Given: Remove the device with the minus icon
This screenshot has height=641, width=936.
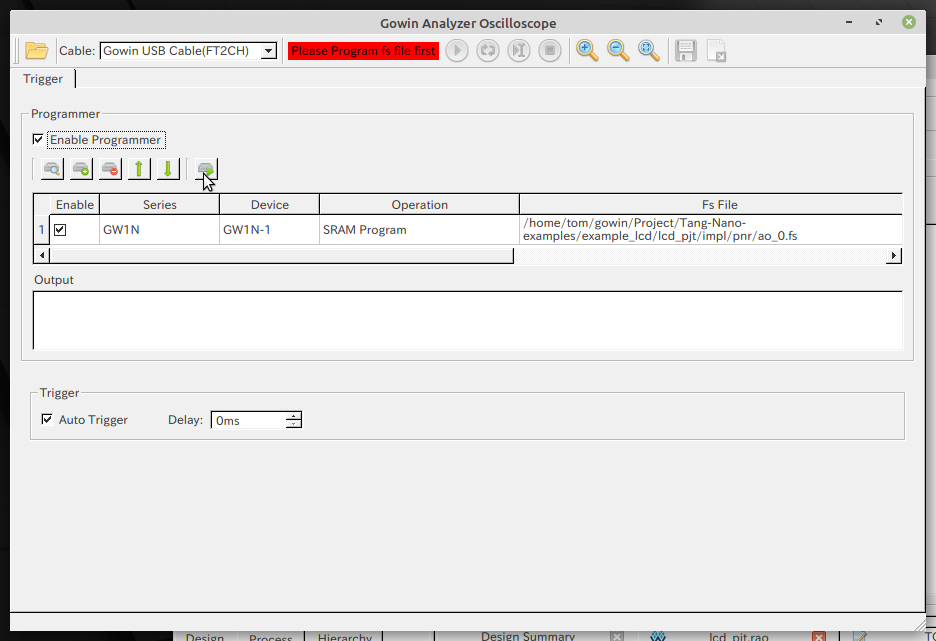Looking at the screenshot, I should [x=110, y=170].
